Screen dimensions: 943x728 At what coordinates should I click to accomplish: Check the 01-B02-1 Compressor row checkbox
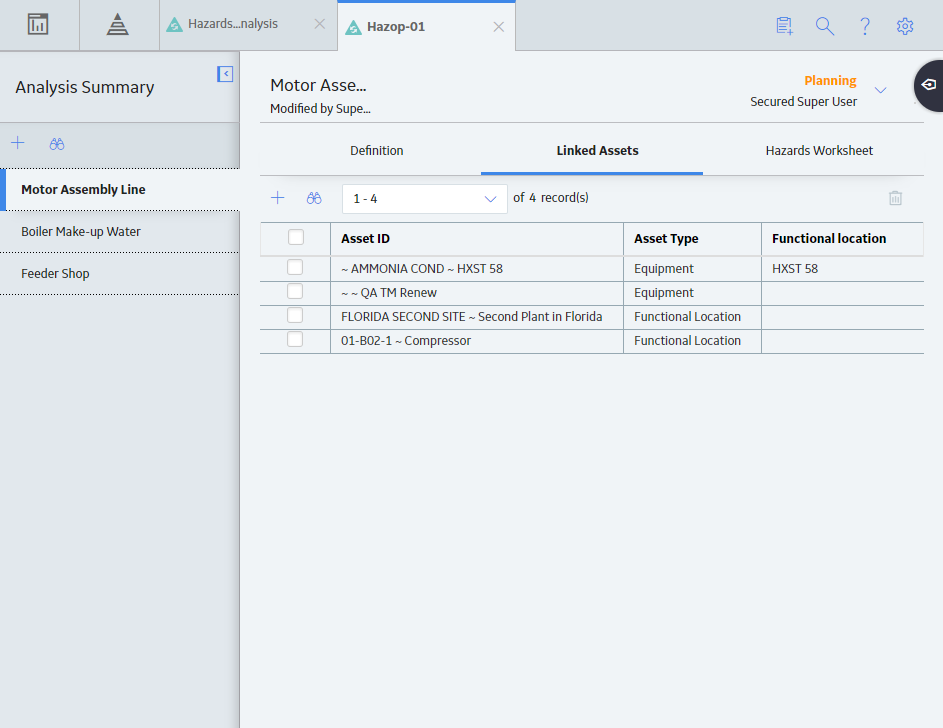click(295, 340)
